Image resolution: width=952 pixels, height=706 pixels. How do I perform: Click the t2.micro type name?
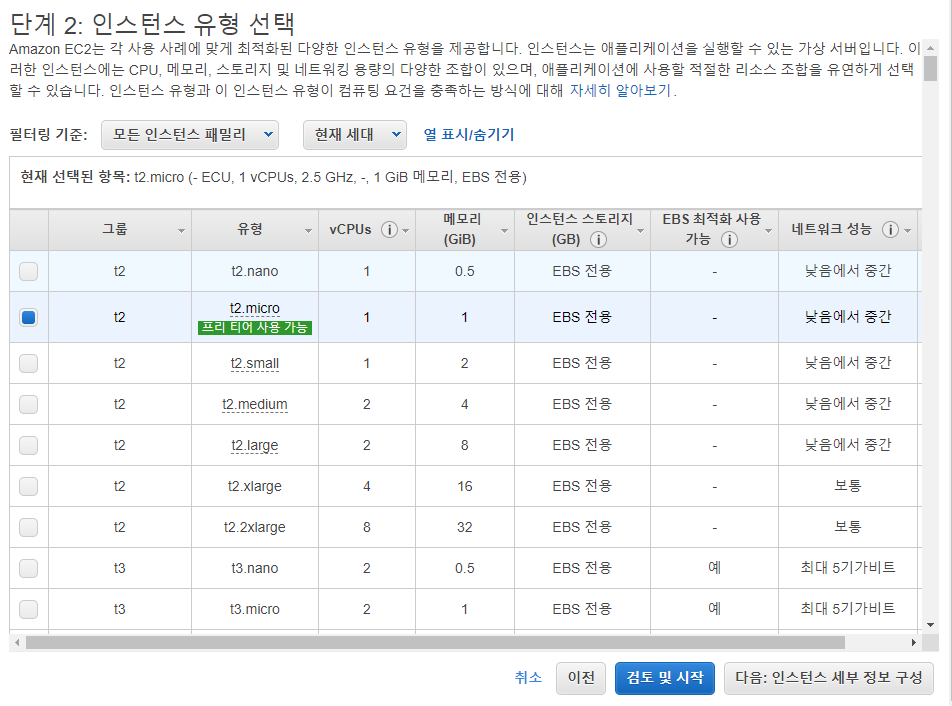point(254,308)
